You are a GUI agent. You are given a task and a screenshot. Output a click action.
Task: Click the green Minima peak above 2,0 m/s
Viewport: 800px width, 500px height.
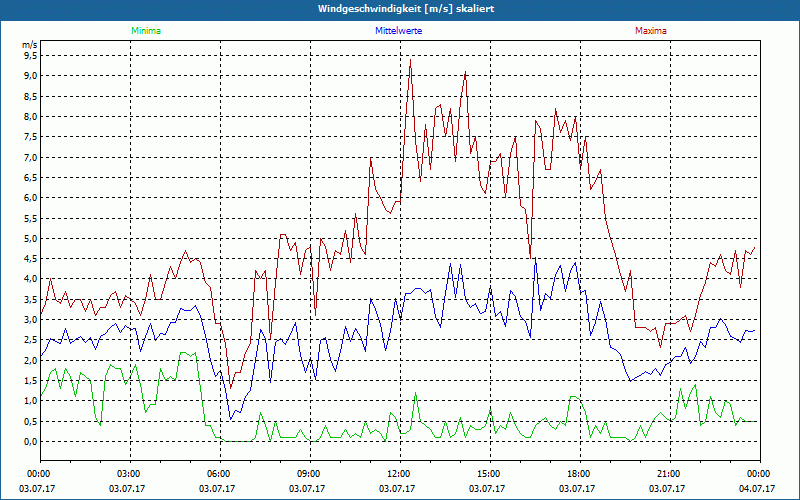coord(187,354)
